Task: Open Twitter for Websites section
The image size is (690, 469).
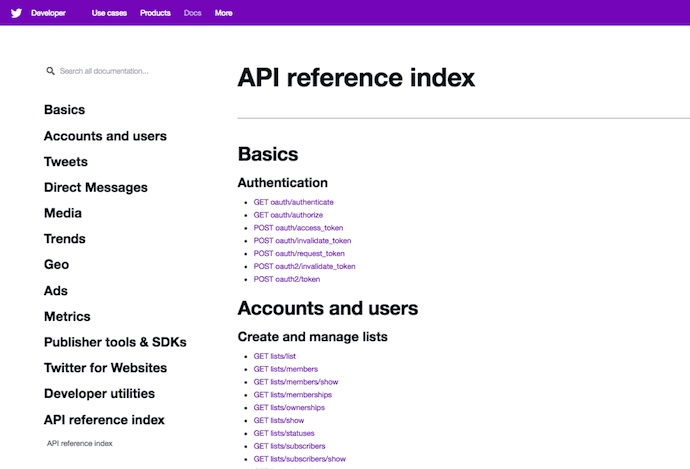Action: point(105,368)
